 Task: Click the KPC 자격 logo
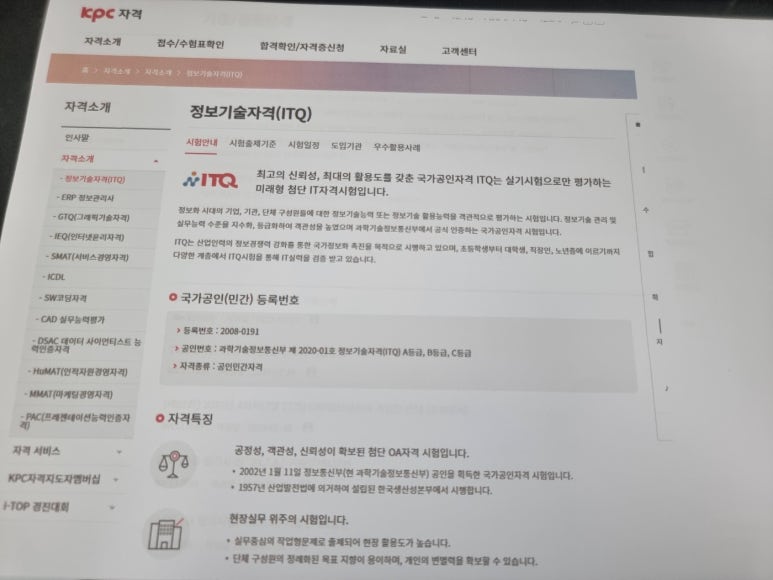pyautogui.click(x=111, y=13)
